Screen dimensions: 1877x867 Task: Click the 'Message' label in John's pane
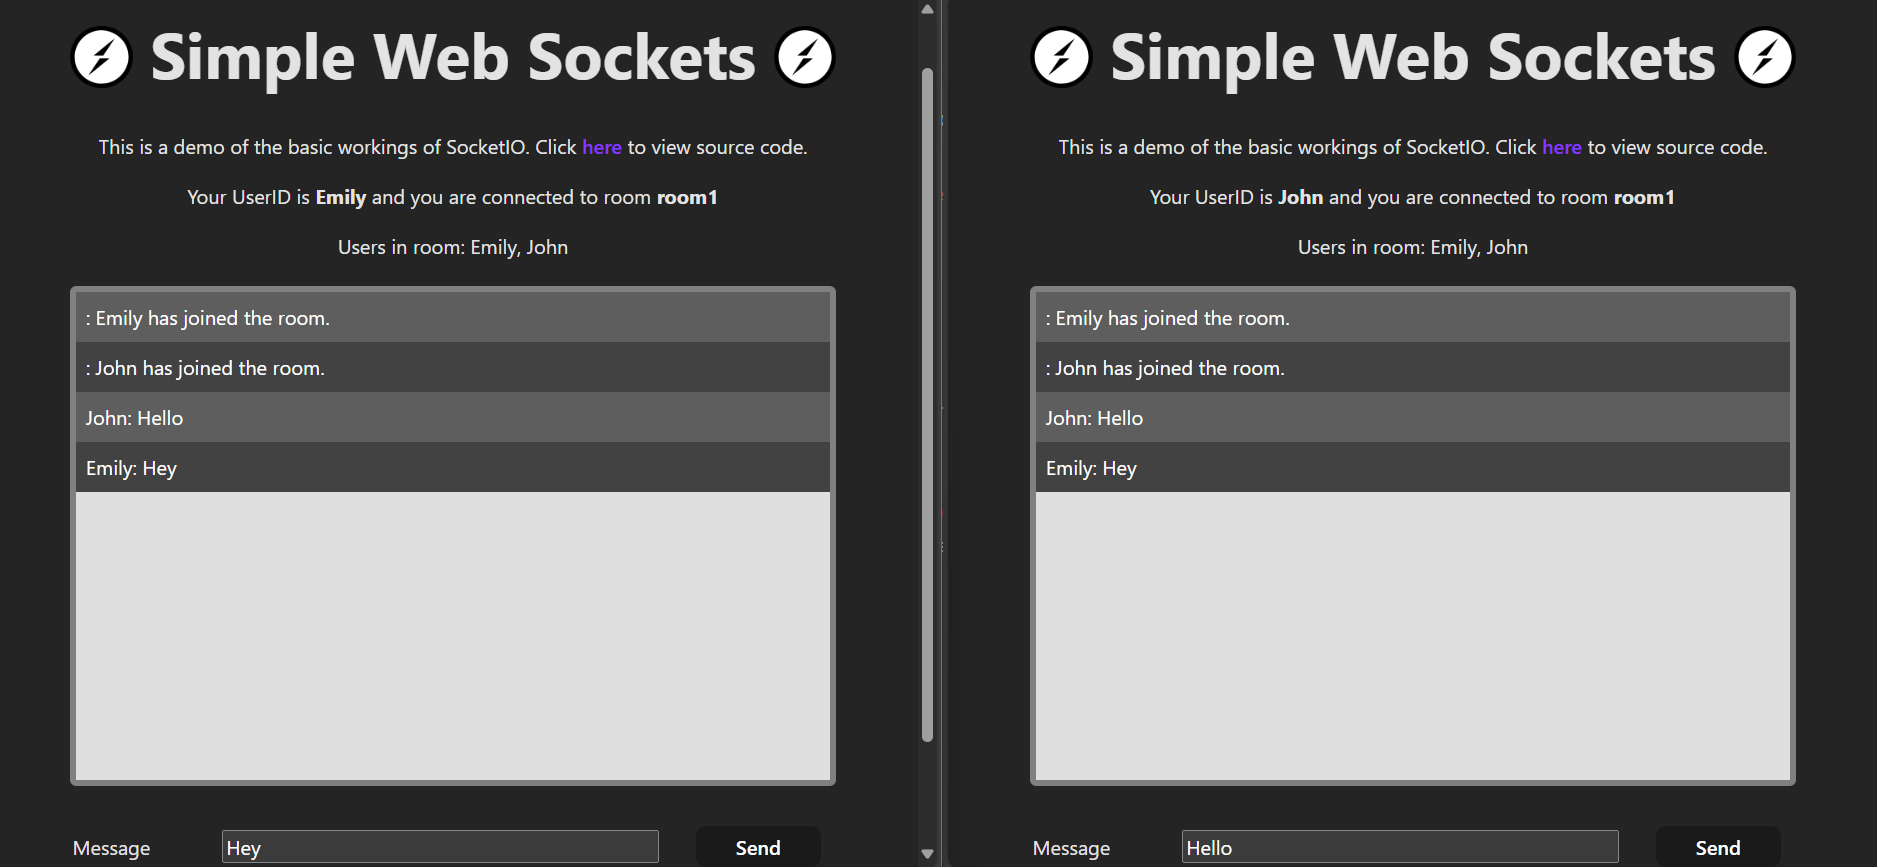tap(1071, 848)
